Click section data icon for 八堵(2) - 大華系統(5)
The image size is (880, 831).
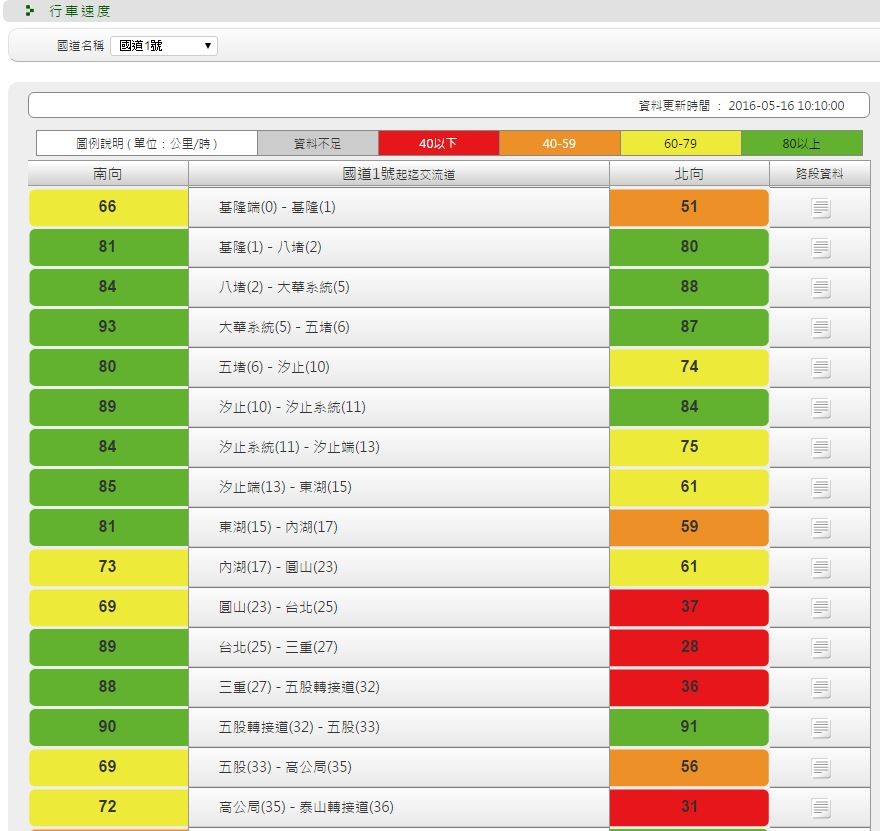pyautogui.click(x=820, y=288)
